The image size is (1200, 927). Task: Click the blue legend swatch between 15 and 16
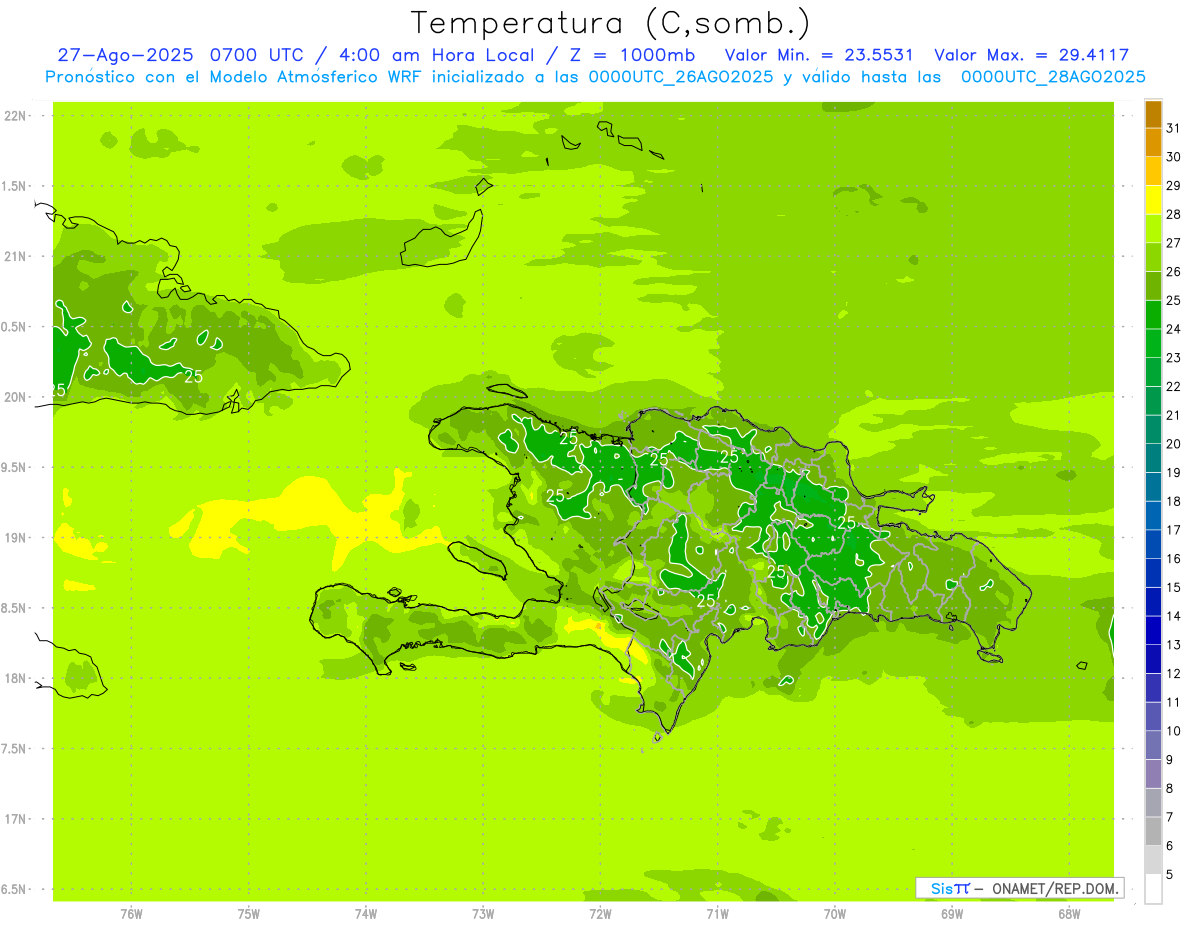click(x=1153, y=573)
